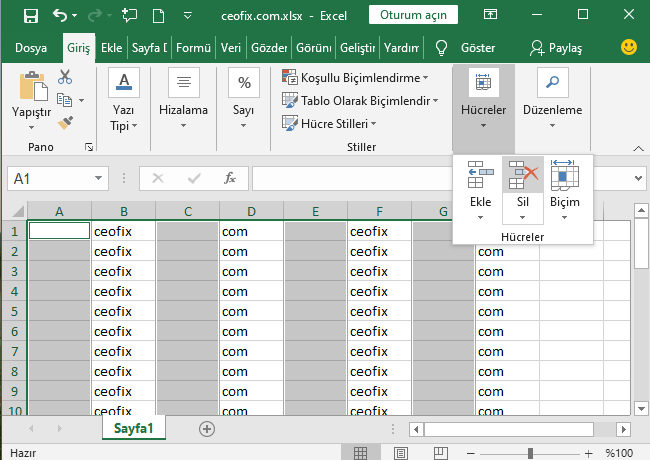This screenshot has height=460, width=650.
Task: Open the Biçim format cells menu
Action: (565, 190)
